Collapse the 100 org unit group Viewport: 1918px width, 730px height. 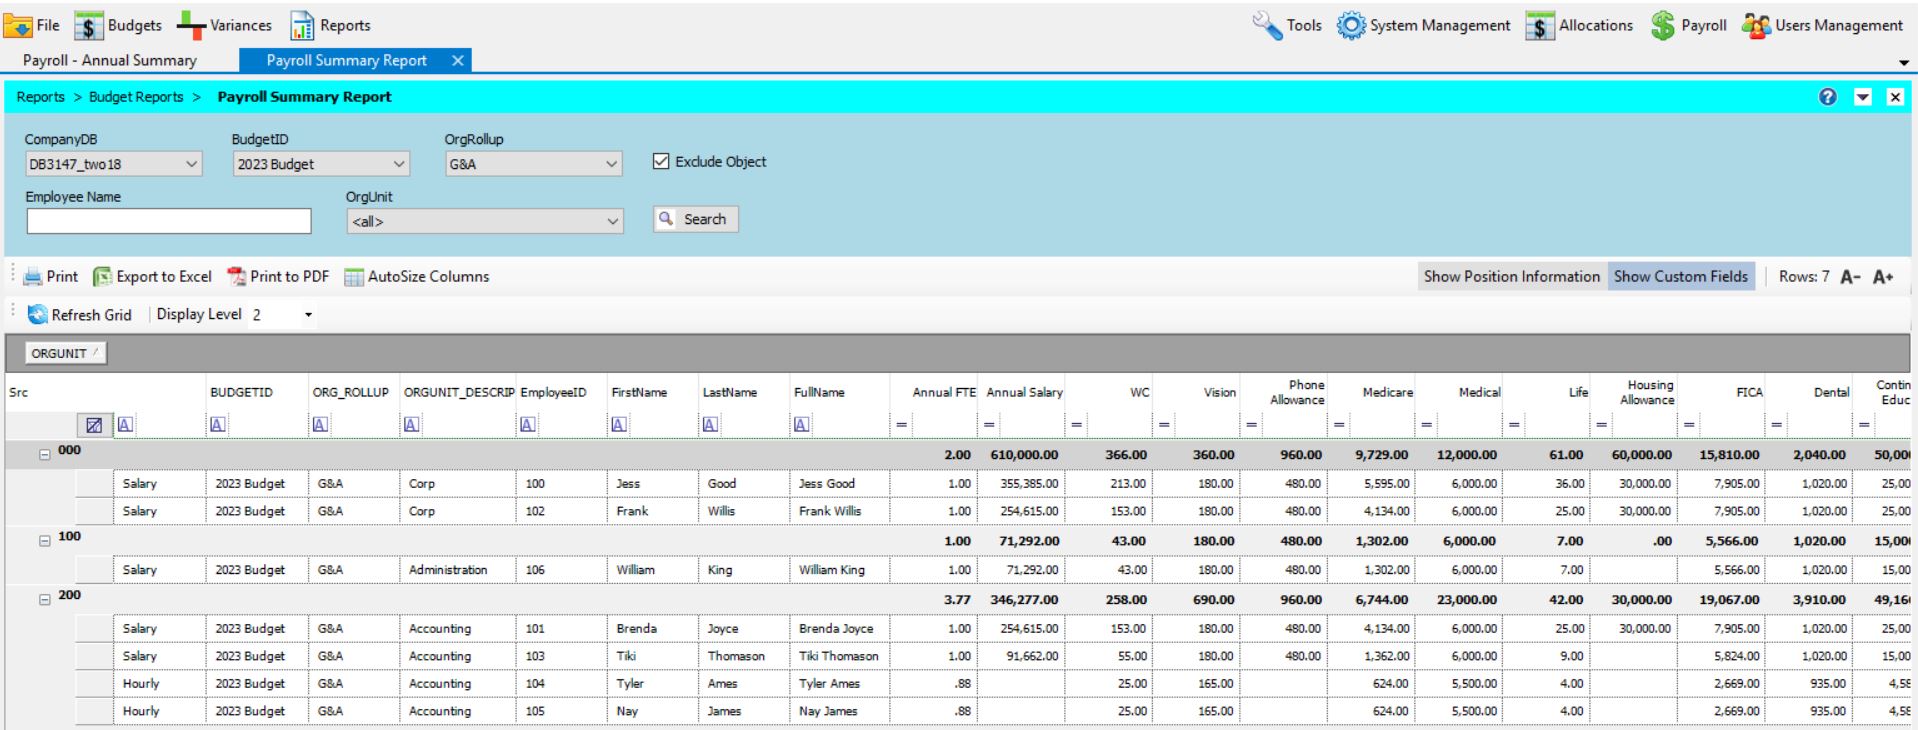45,541
